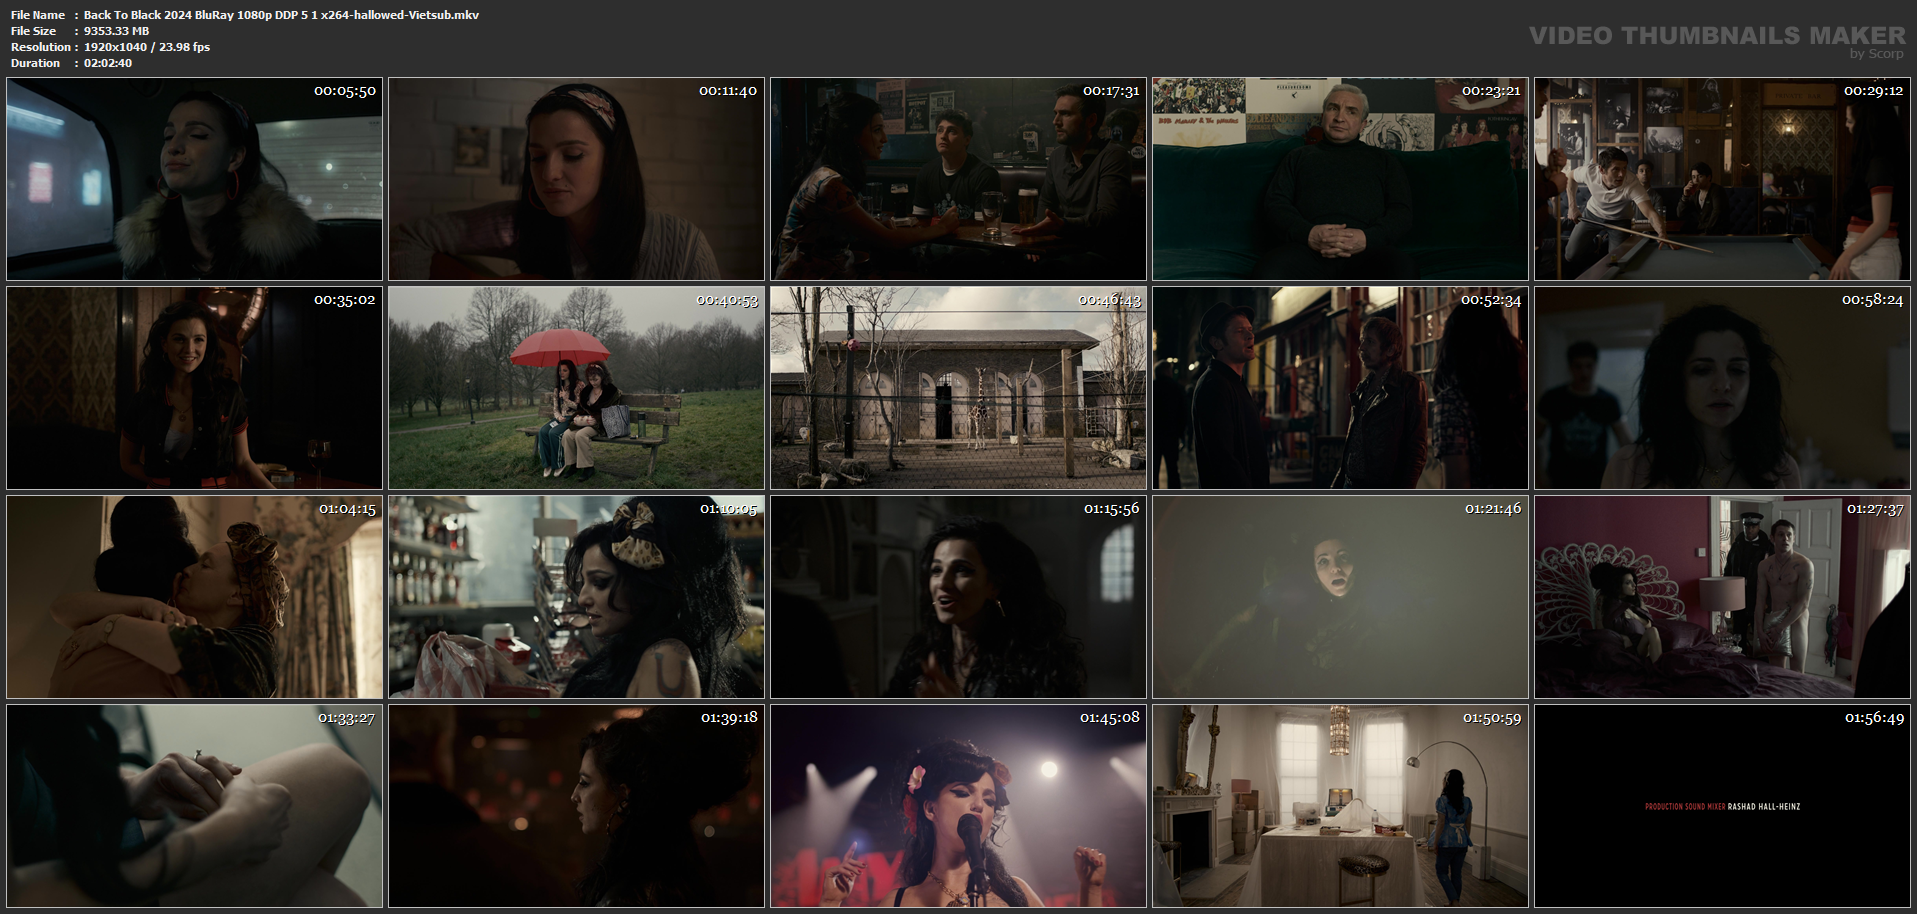The image size is (1917, 914).
Task: Select the thumbnail at 00:23:21
Action: pyautogui.click(x=1341, y=179)
